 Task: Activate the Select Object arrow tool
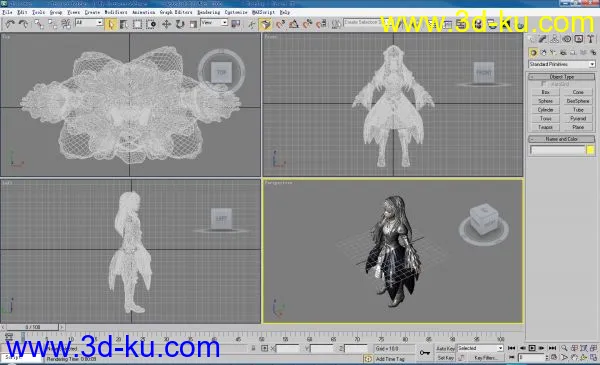pos(111,24)
